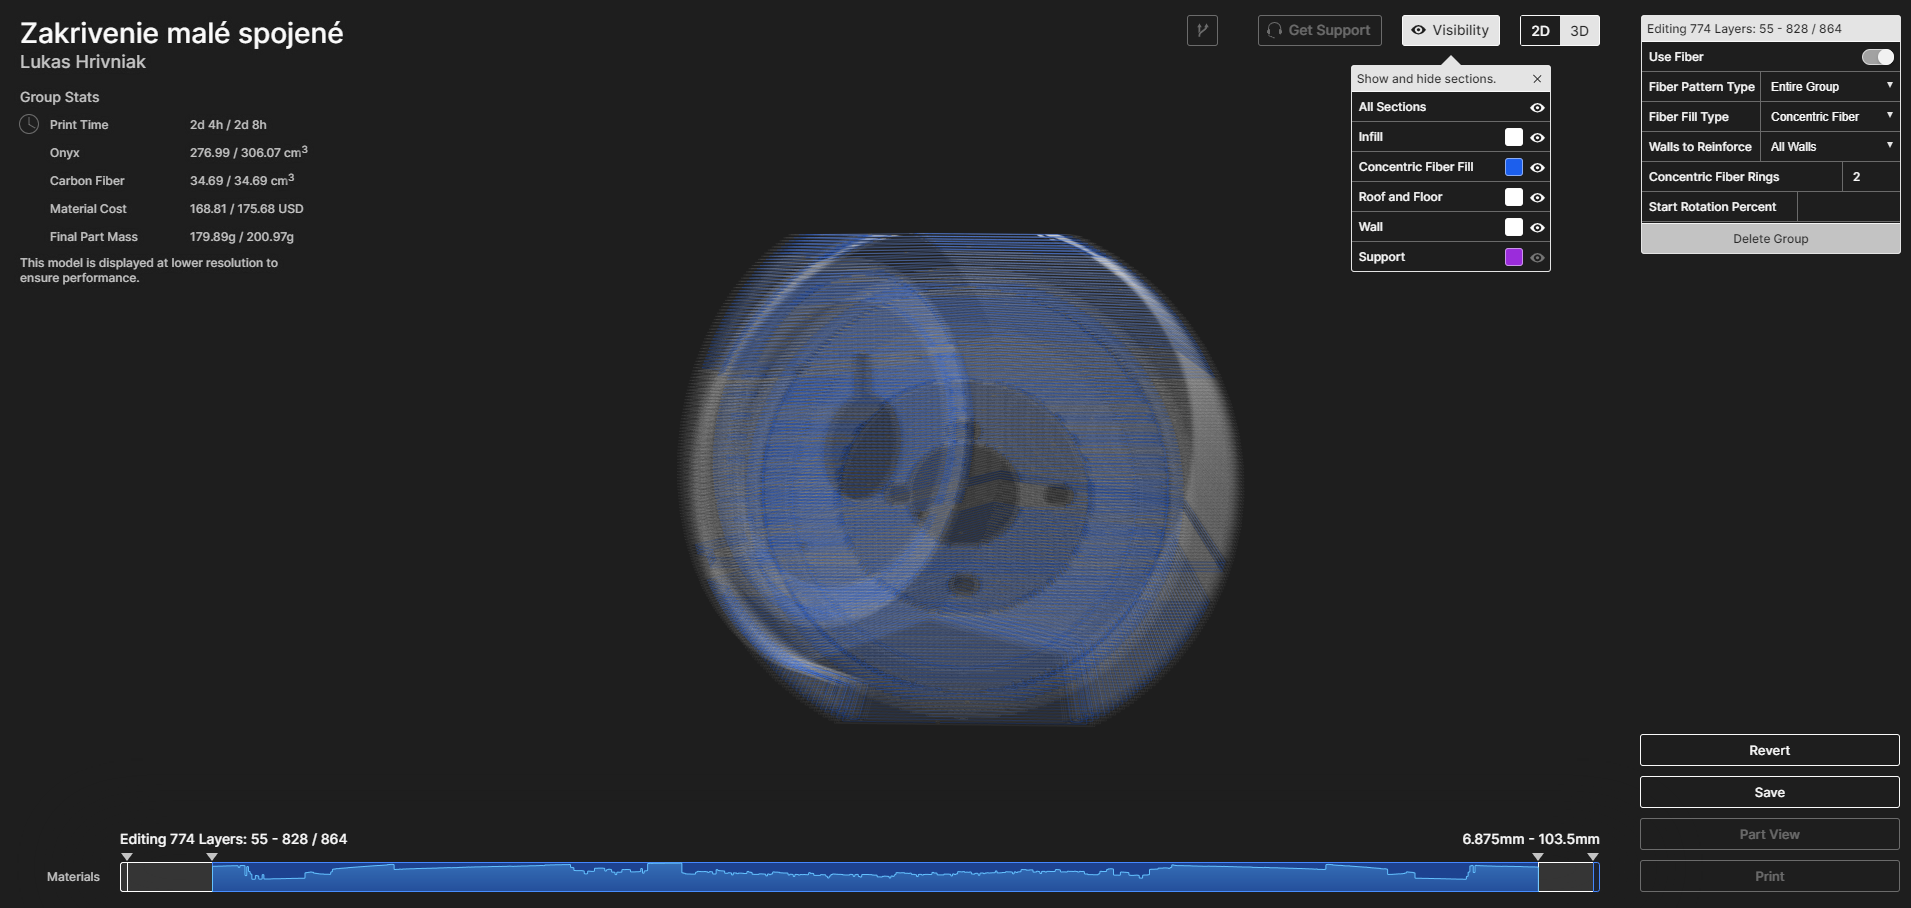Click the blue Concentric Fiber Fill color swatch
Viewport: 1911px width, 908px height.
(1513, 167)
